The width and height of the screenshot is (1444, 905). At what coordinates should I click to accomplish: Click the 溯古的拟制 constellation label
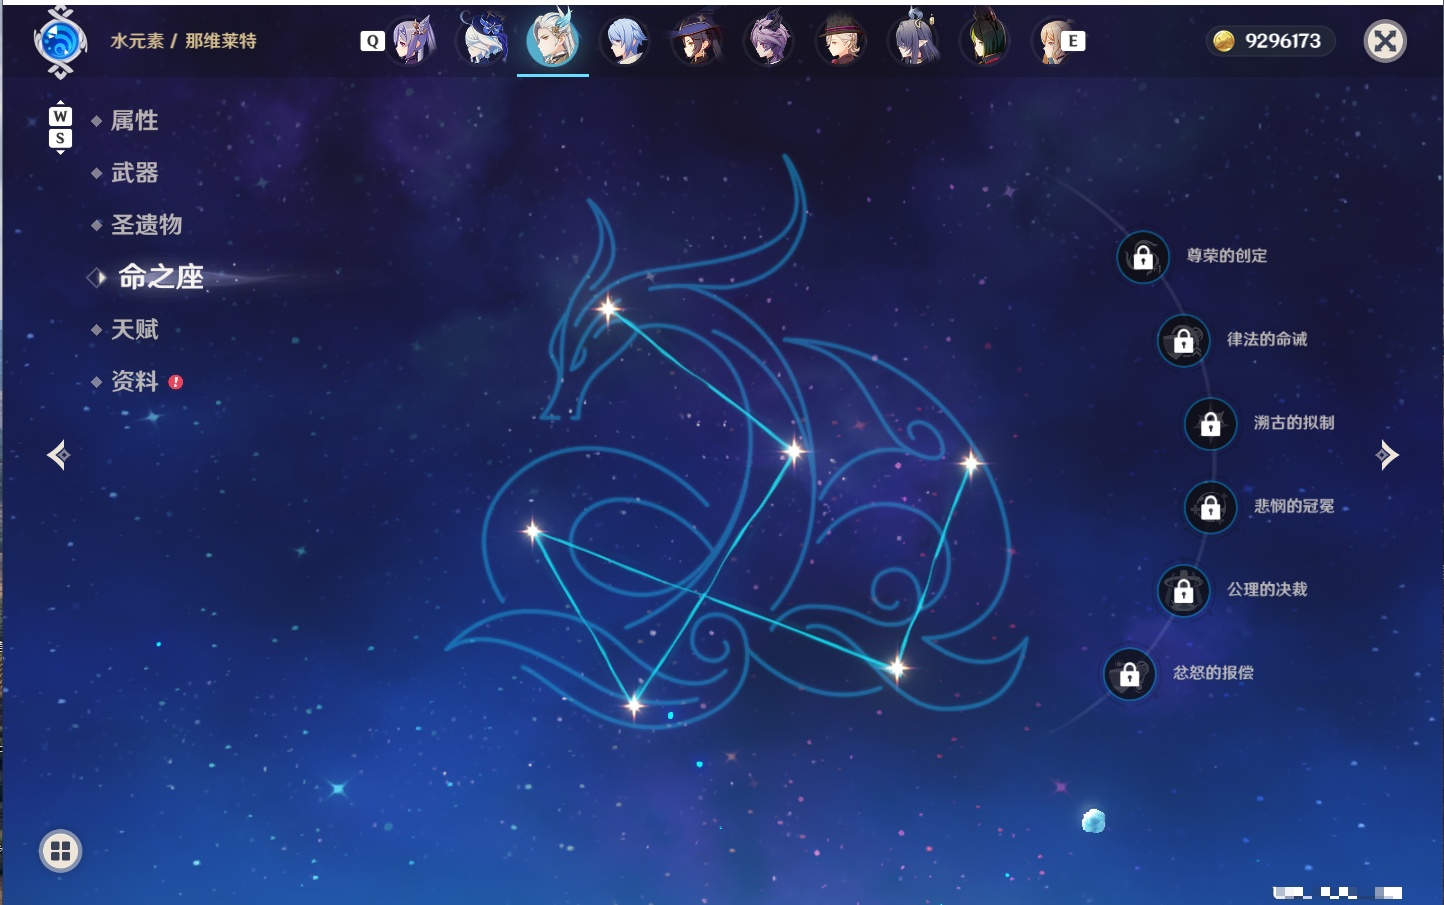point(1294,423)
